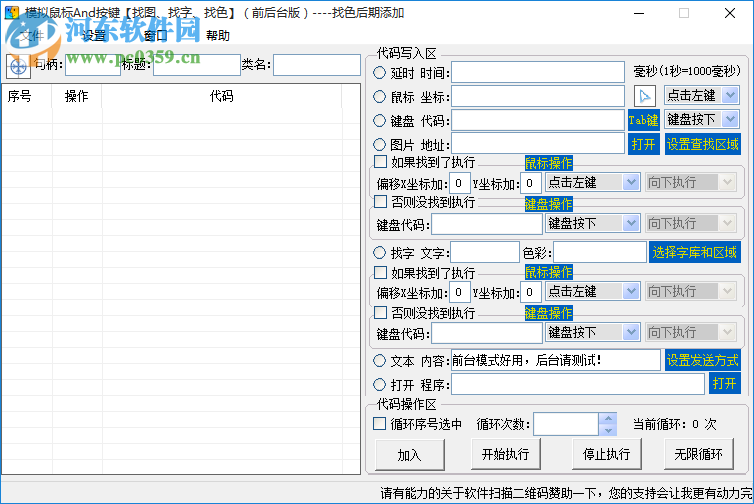Click the 色彩 input field
The height and width of the screenshot is (504, 754).
pos(600,252)
